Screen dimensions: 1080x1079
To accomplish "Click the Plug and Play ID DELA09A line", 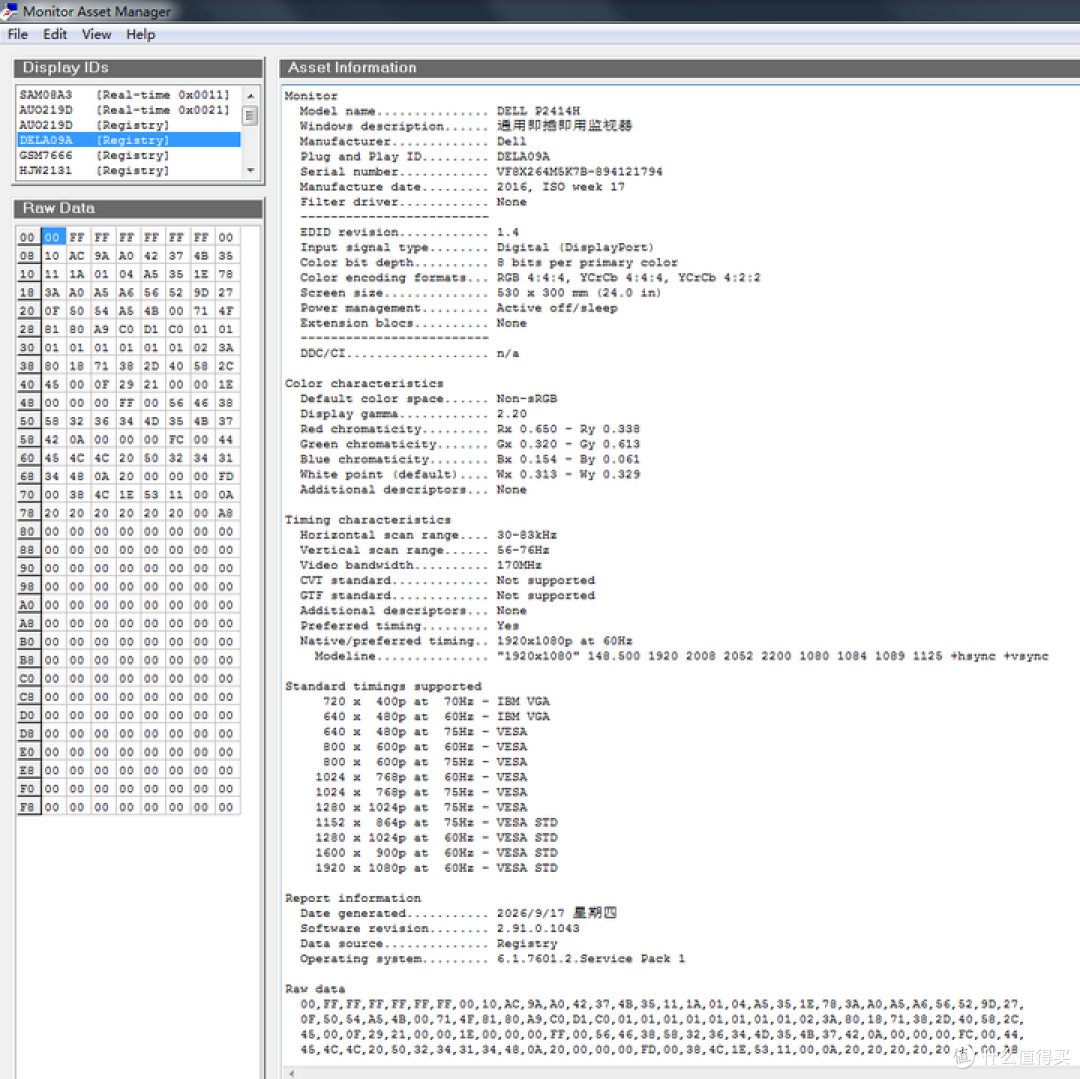I will 424,156.
